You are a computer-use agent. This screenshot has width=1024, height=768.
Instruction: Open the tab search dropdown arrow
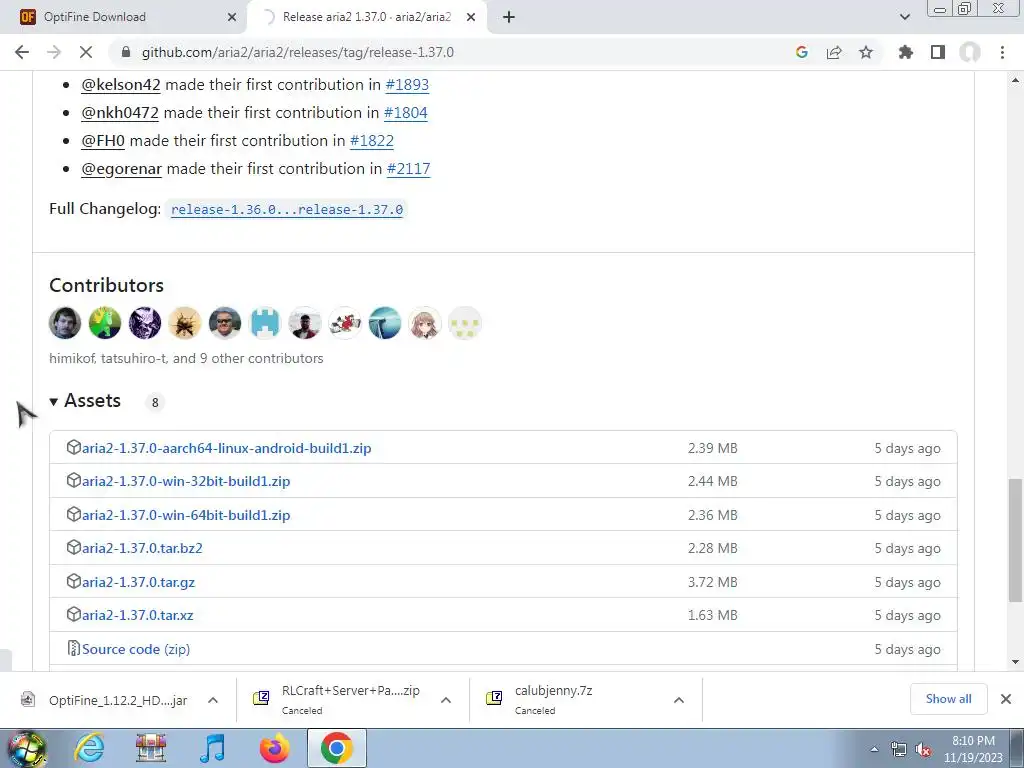[x=905, y=17]
